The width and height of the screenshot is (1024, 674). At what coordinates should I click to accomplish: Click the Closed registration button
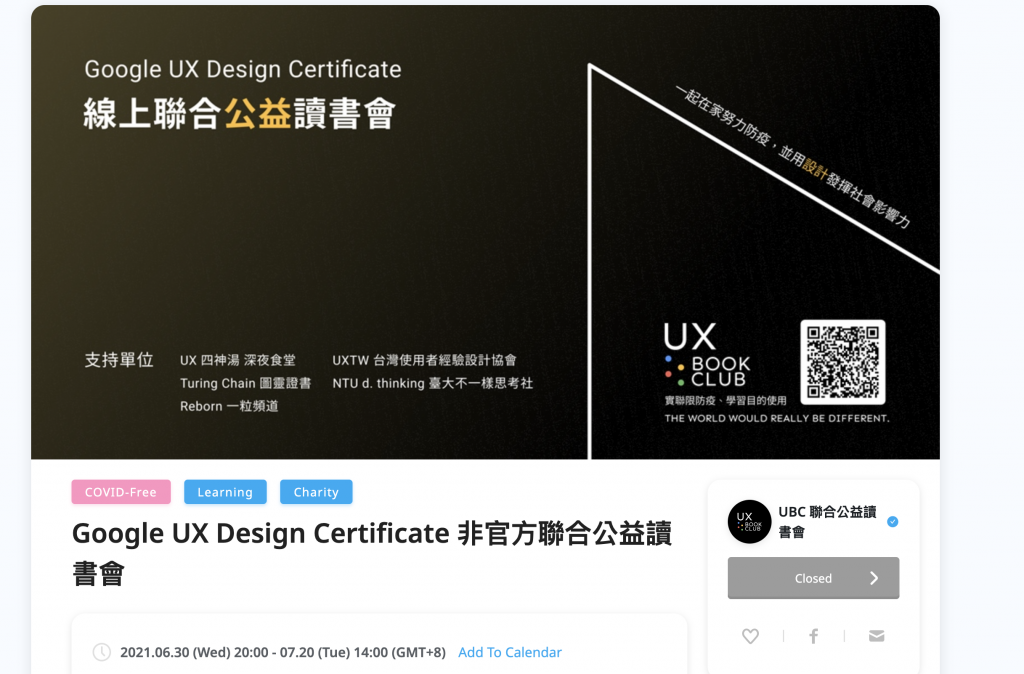point(814,578)
